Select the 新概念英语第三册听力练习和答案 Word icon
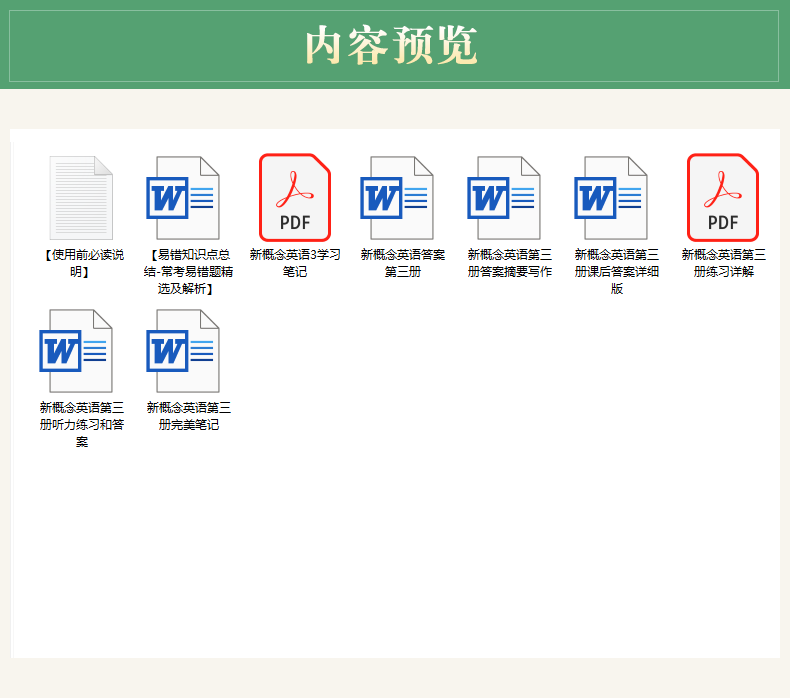This screenshot has height=698, width=790. click(76, 351)
